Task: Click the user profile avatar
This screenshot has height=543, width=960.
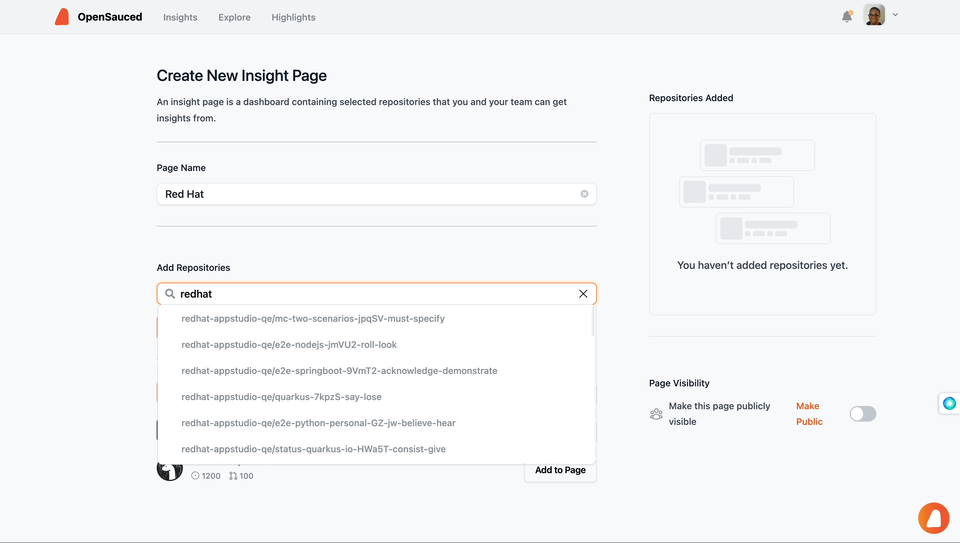Action: coord(874,16)
